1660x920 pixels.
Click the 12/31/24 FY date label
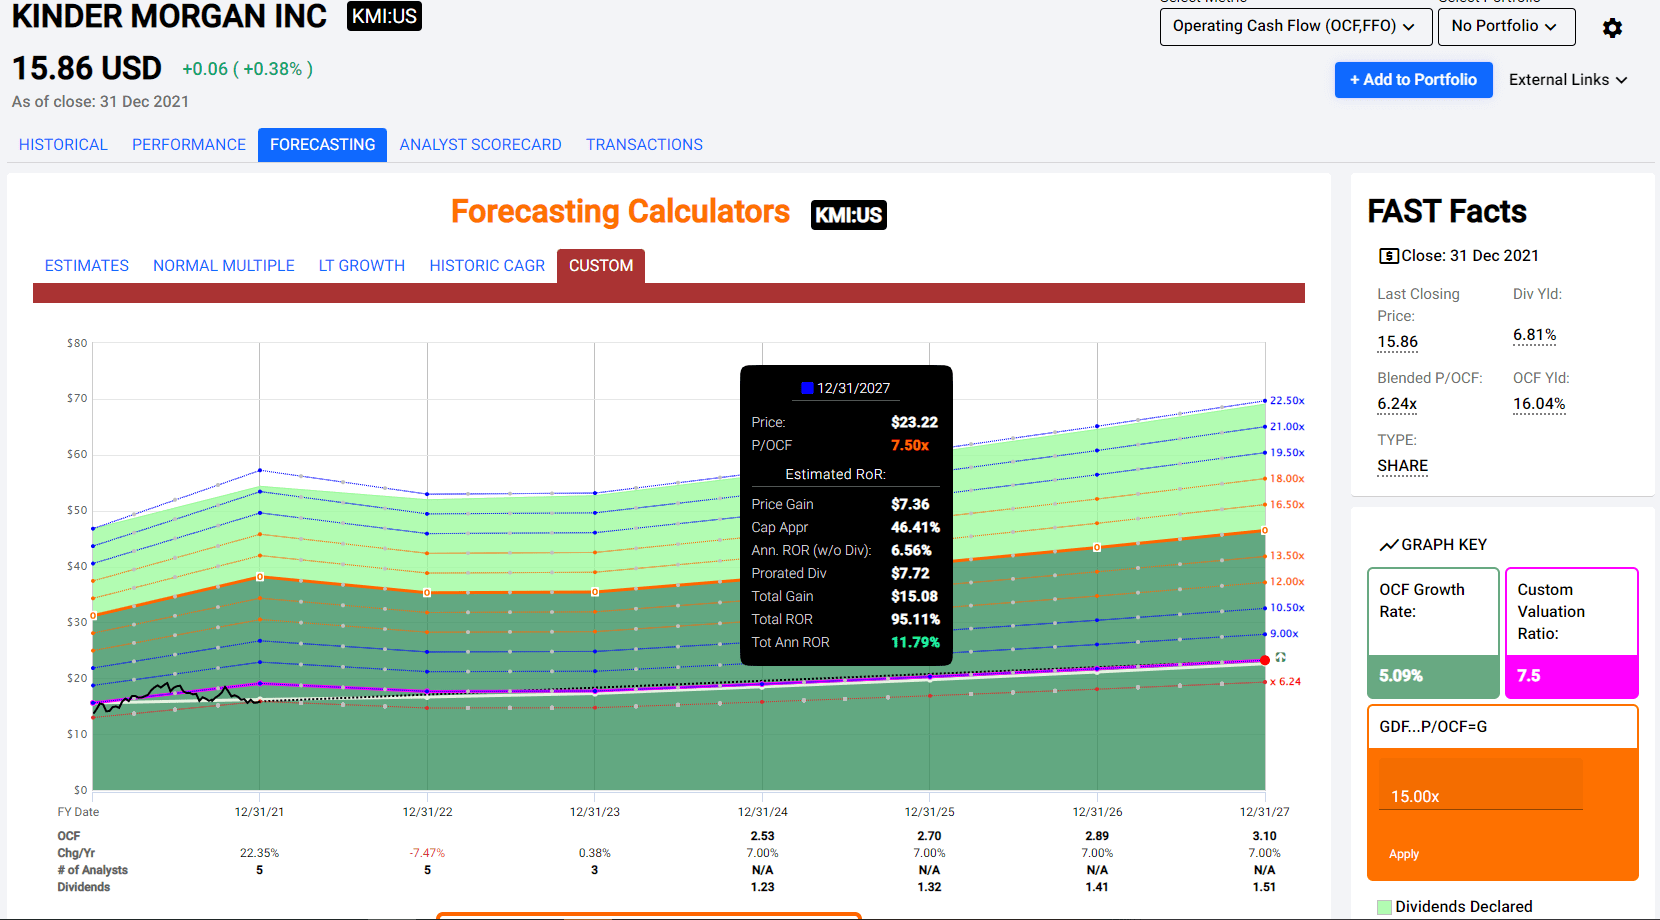click(x=763, y=812)
